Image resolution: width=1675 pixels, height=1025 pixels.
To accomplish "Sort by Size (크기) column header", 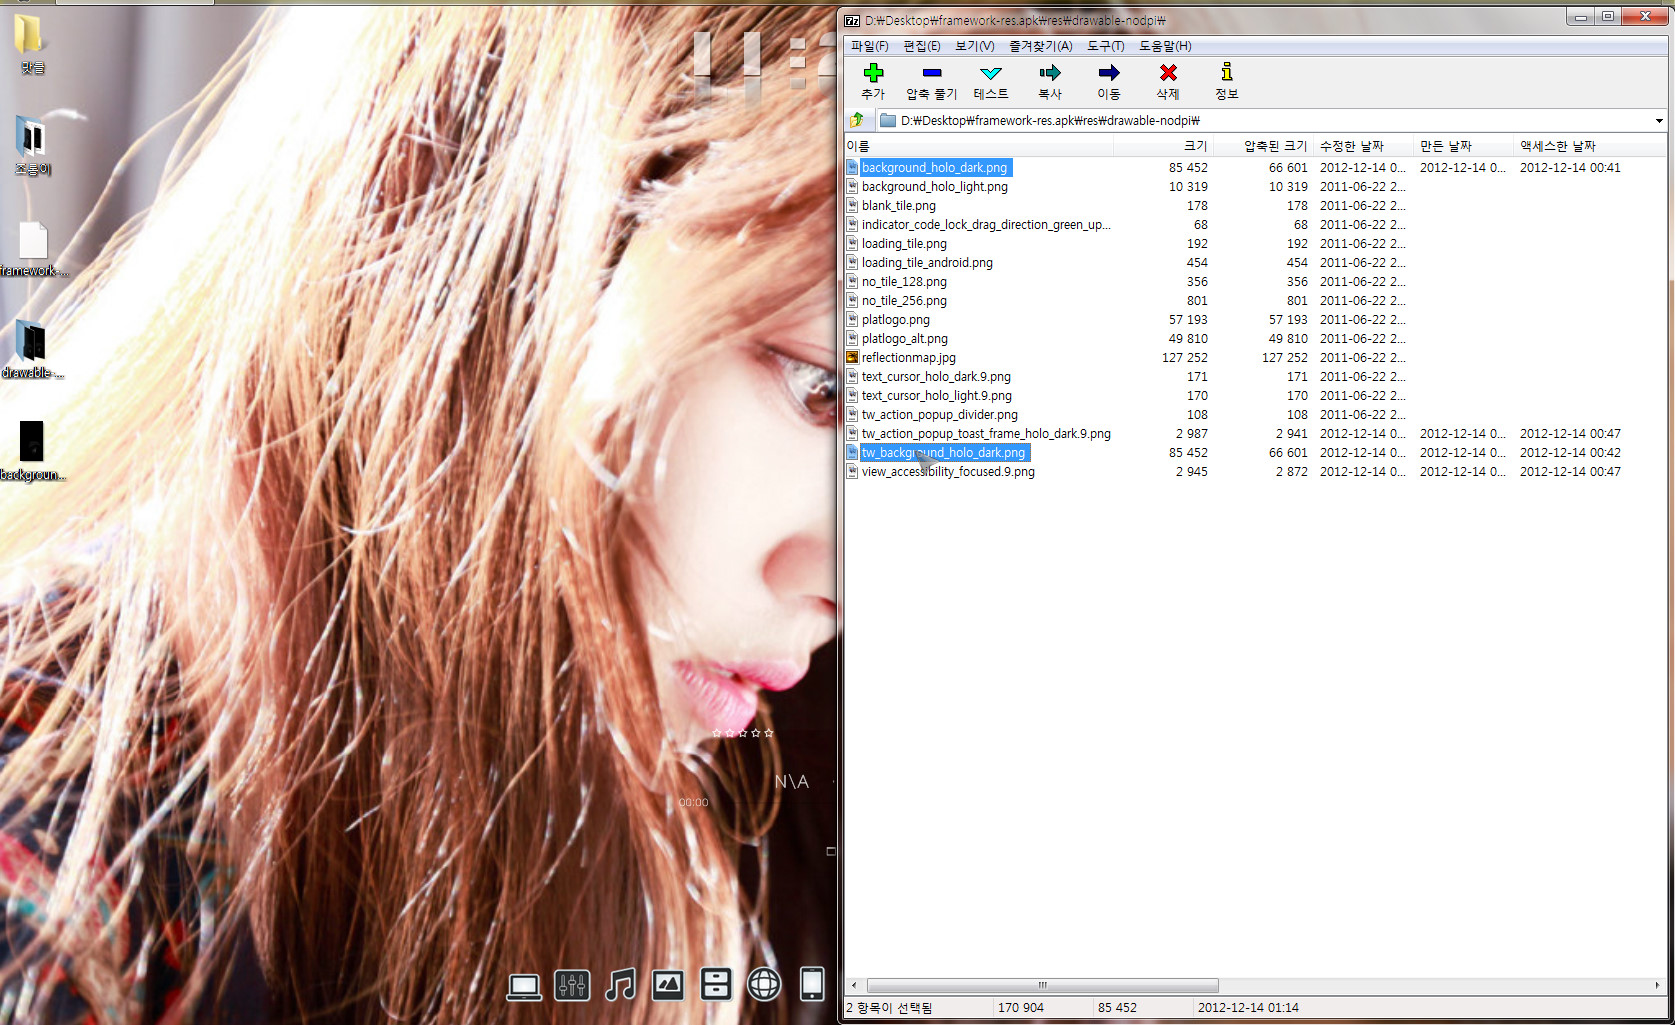I will pyautogui.click(x=1195, y=146).
